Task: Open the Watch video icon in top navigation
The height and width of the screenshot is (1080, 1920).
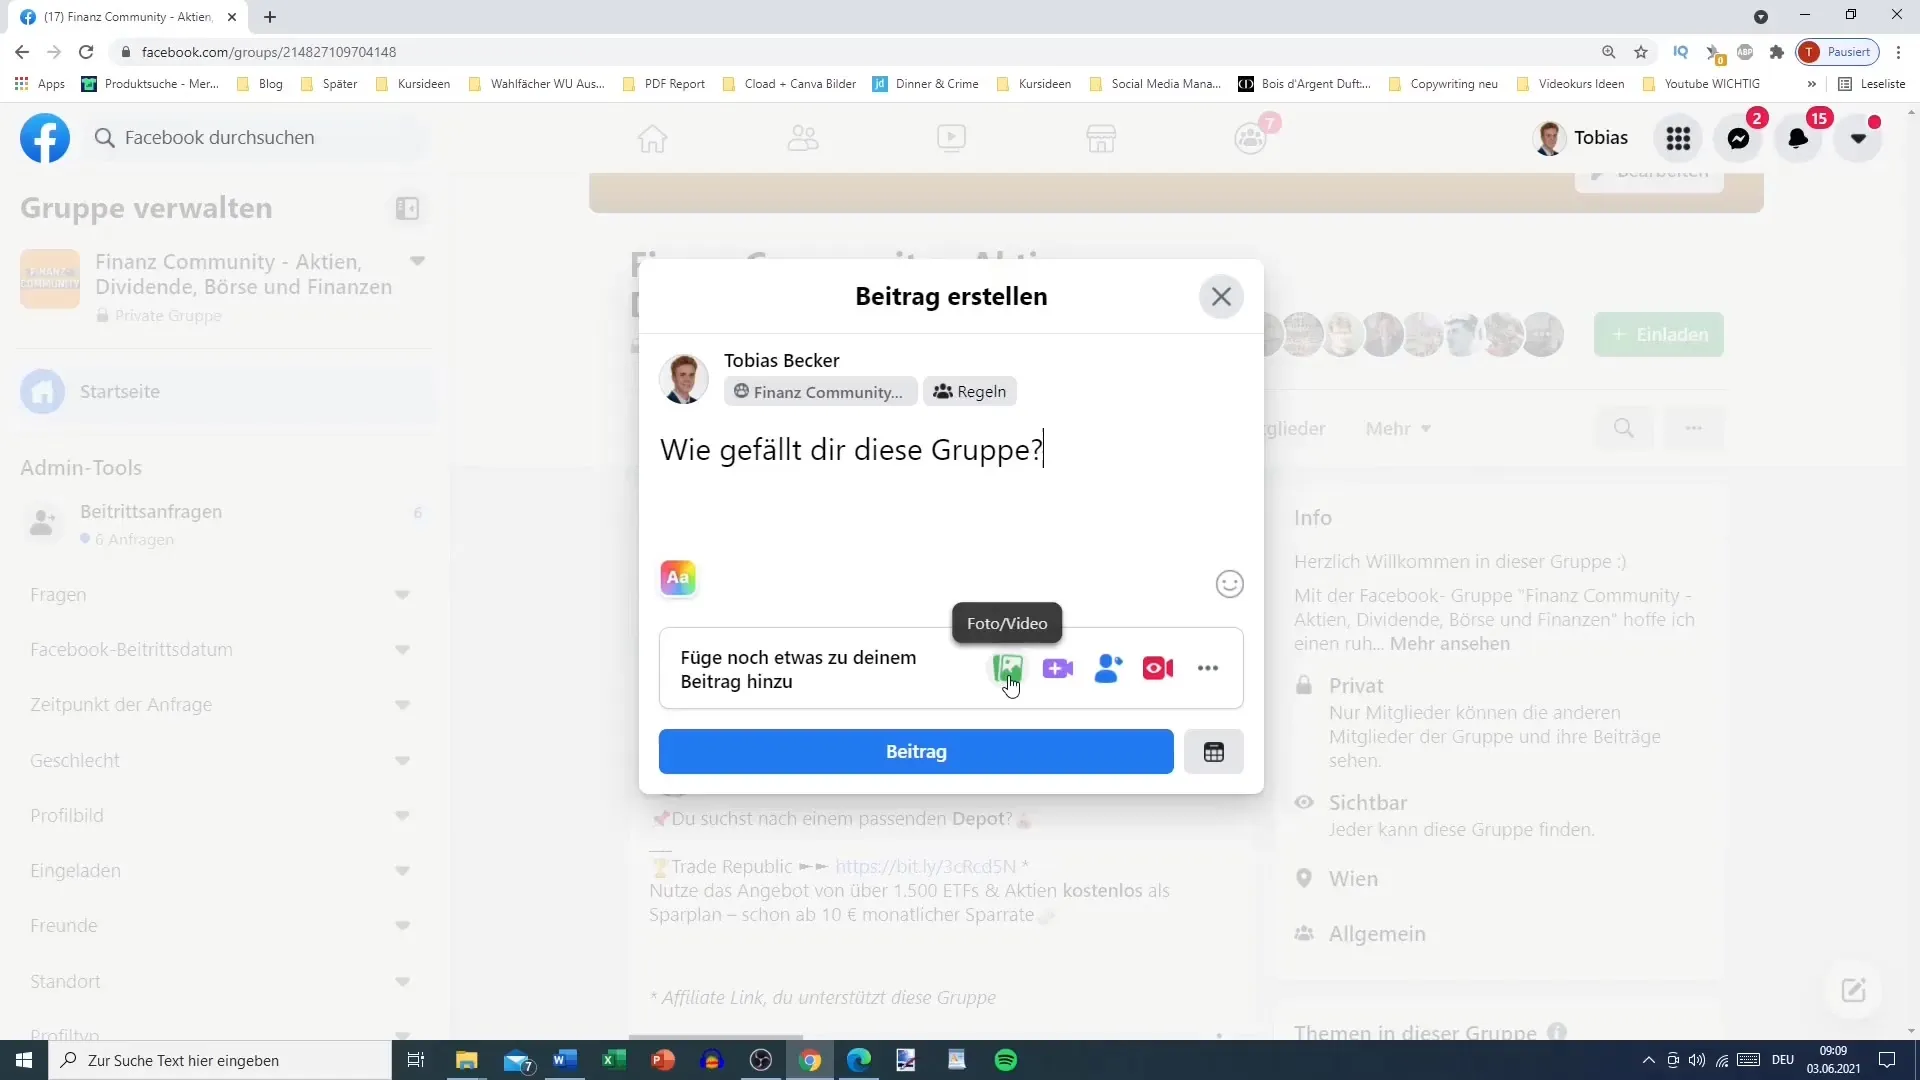Action: (951, 138)
